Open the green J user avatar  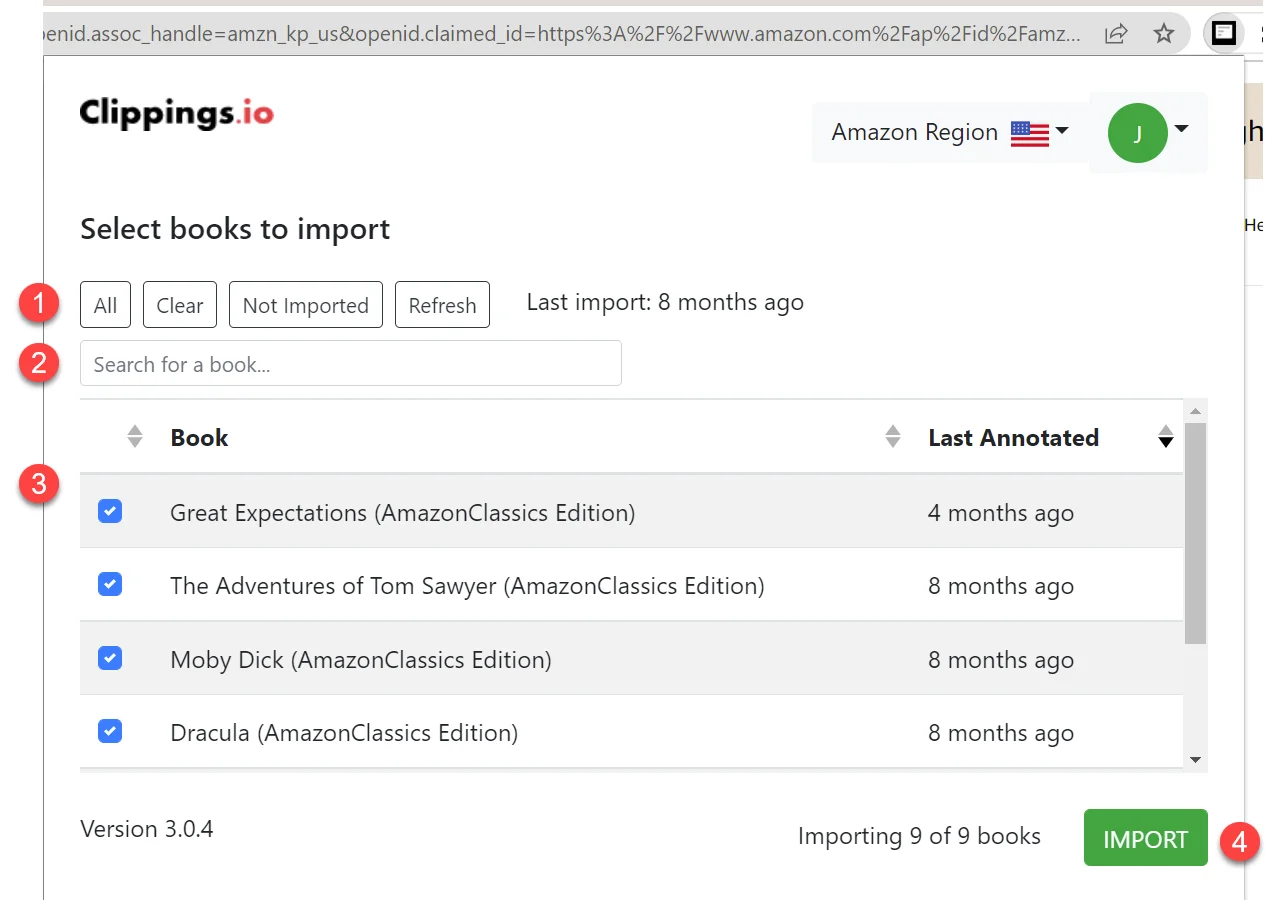[1137, 133]
